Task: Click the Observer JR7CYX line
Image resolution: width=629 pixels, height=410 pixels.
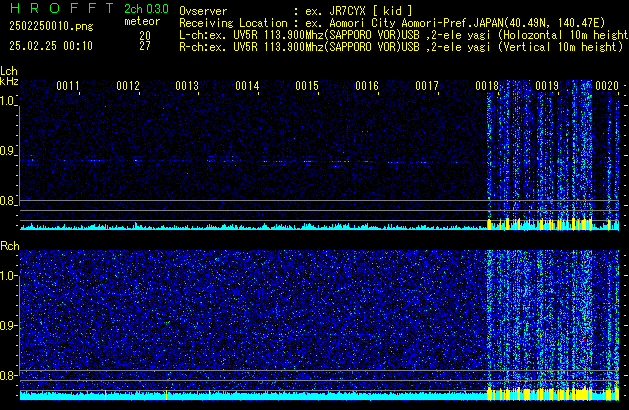Action: coord(296,11)
